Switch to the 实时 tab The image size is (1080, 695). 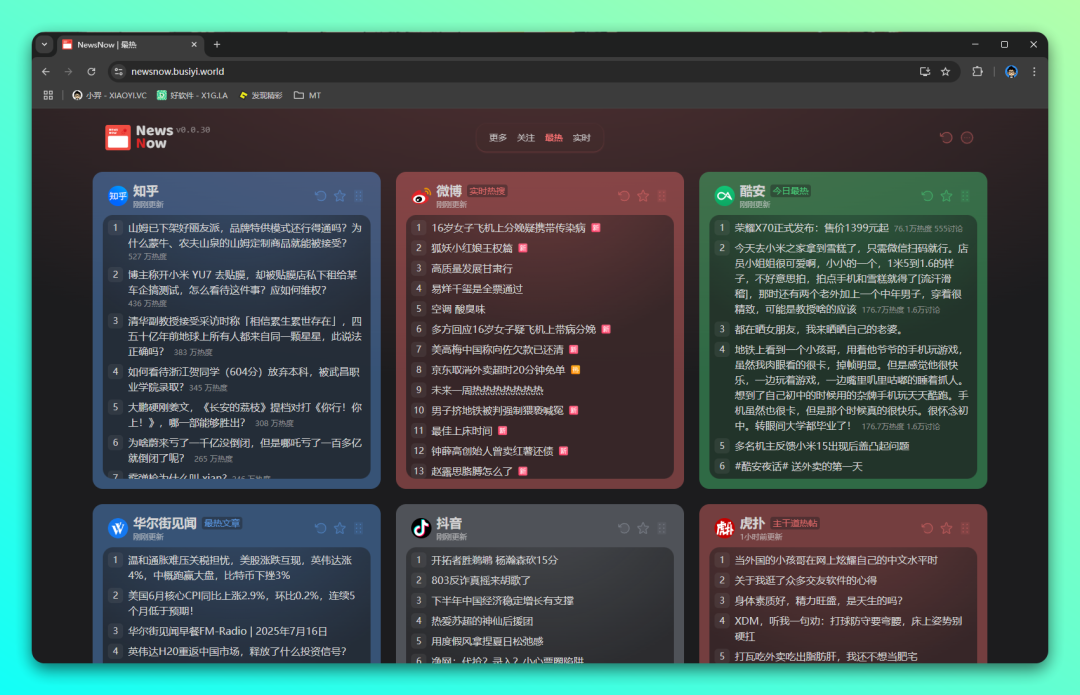point(582,138)
